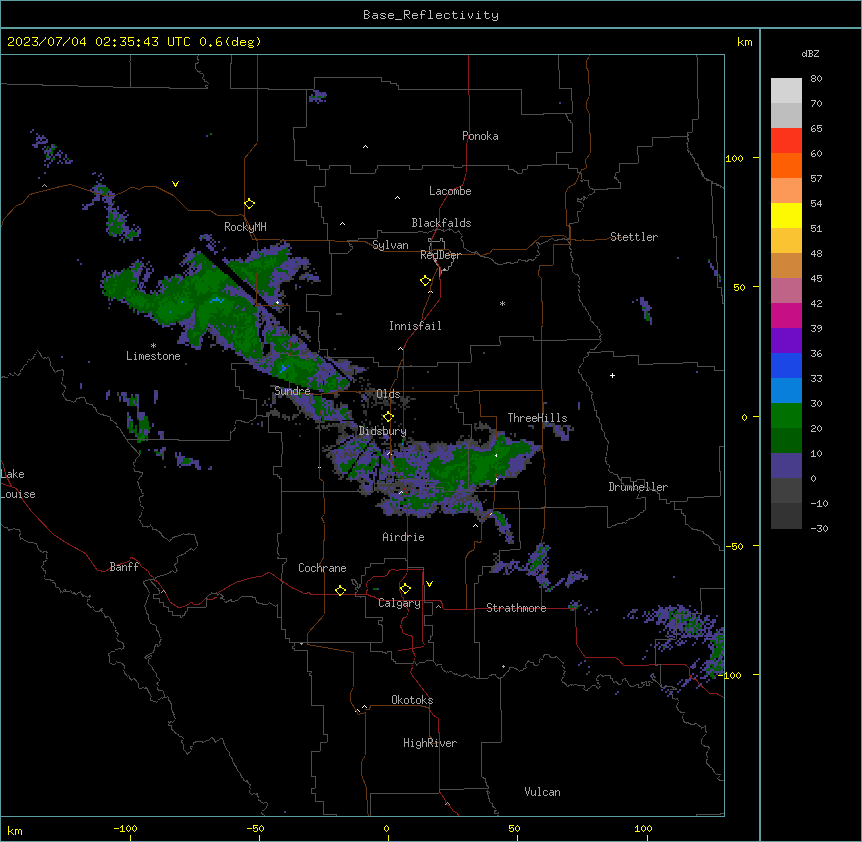Select the Banff label
The width and height of the screenshot is (862, 842).
(124, 567)
